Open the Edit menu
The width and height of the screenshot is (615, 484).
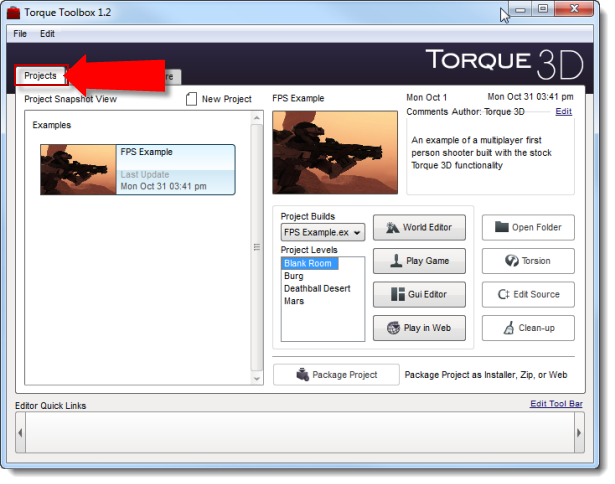click(47, 34)
